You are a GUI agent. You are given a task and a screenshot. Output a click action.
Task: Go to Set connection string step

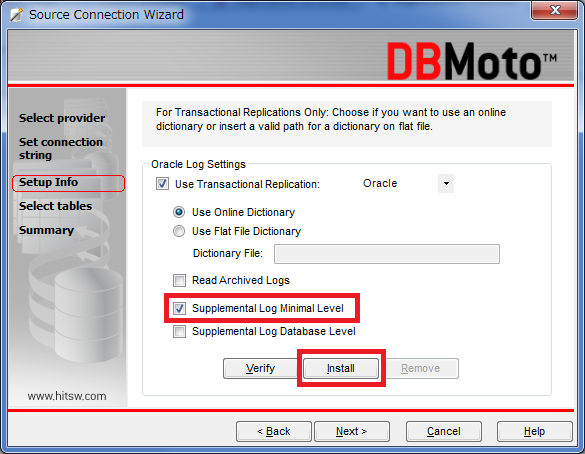tap(61, 148)
